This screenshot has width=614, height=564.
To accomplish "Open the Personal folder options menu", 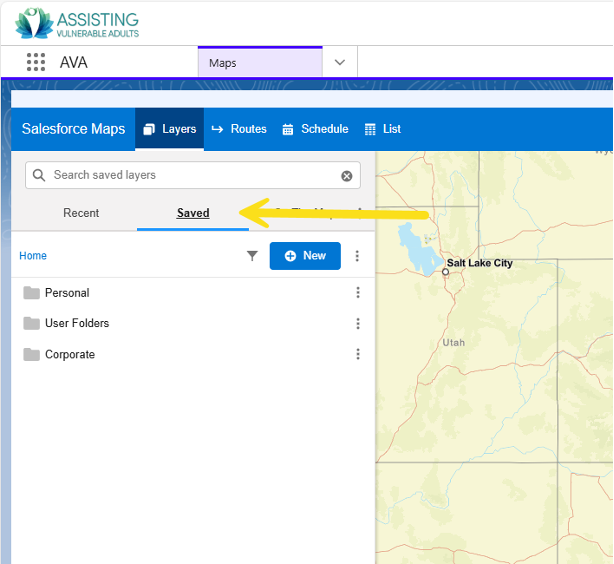I will 358,293.
